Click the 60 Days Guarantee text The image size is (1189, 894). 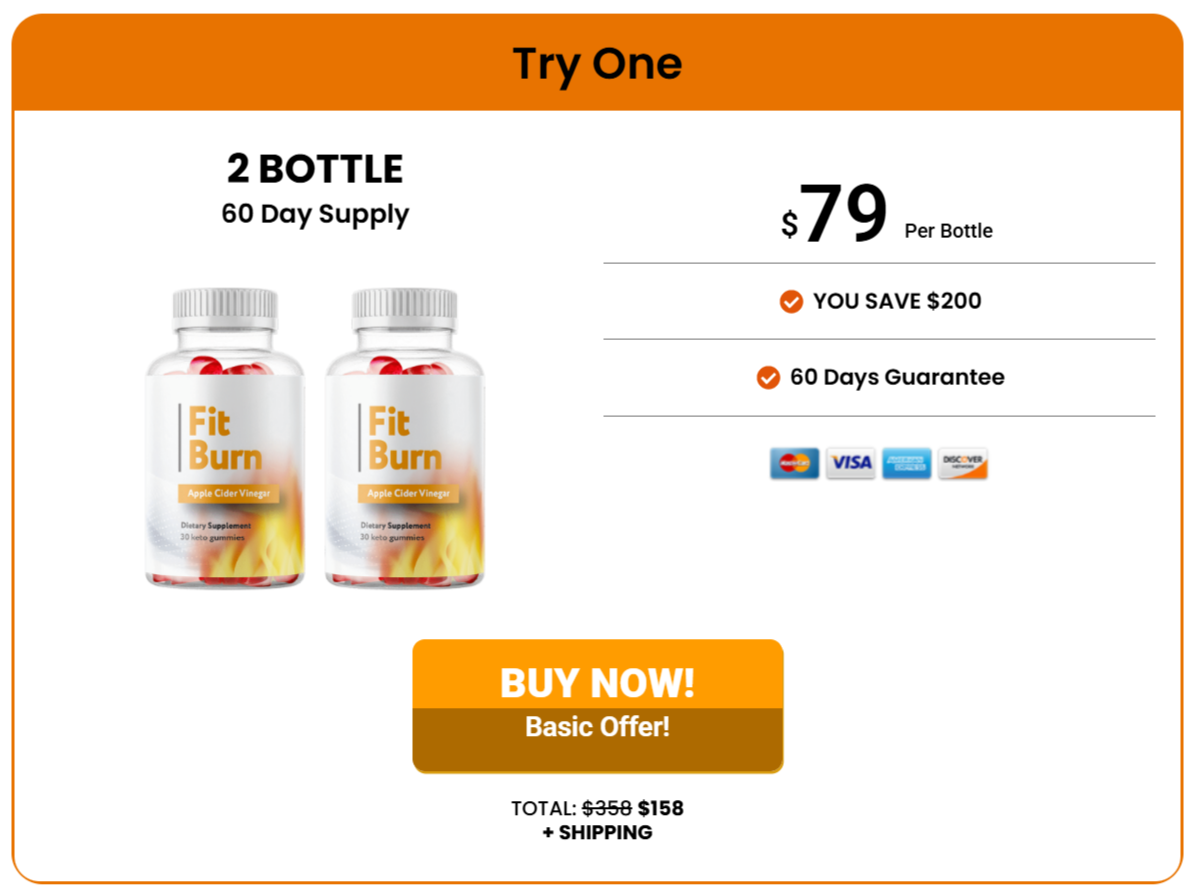(897, 377)
